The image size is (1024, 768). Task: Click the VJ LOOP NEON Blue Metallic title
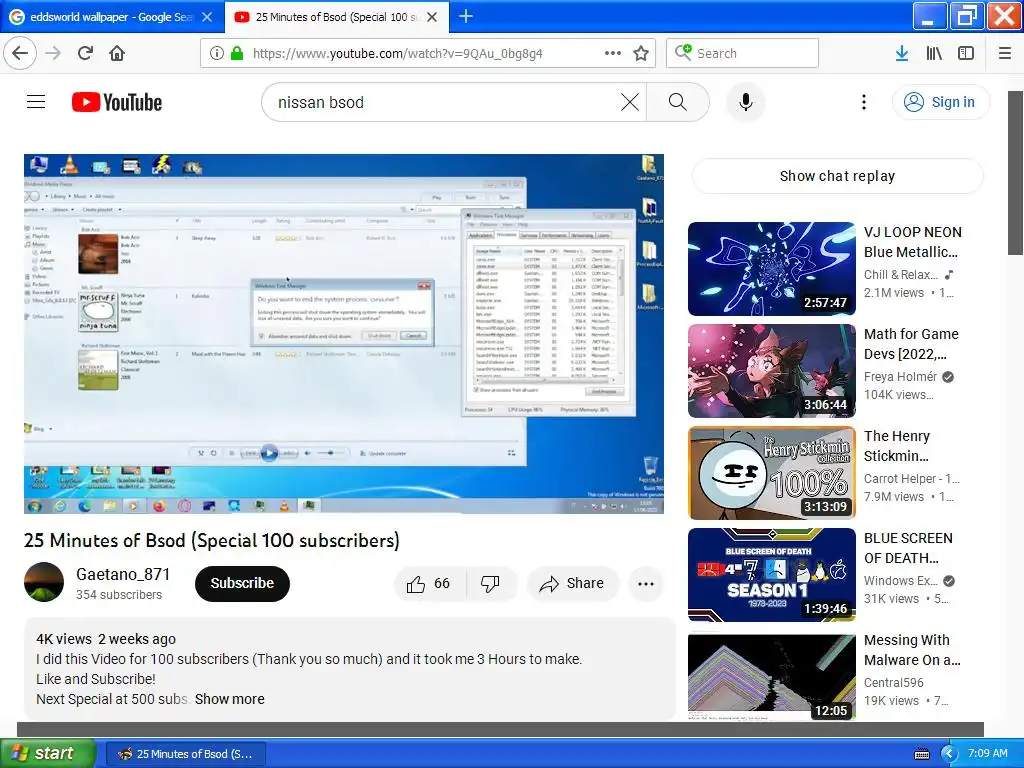912,242
